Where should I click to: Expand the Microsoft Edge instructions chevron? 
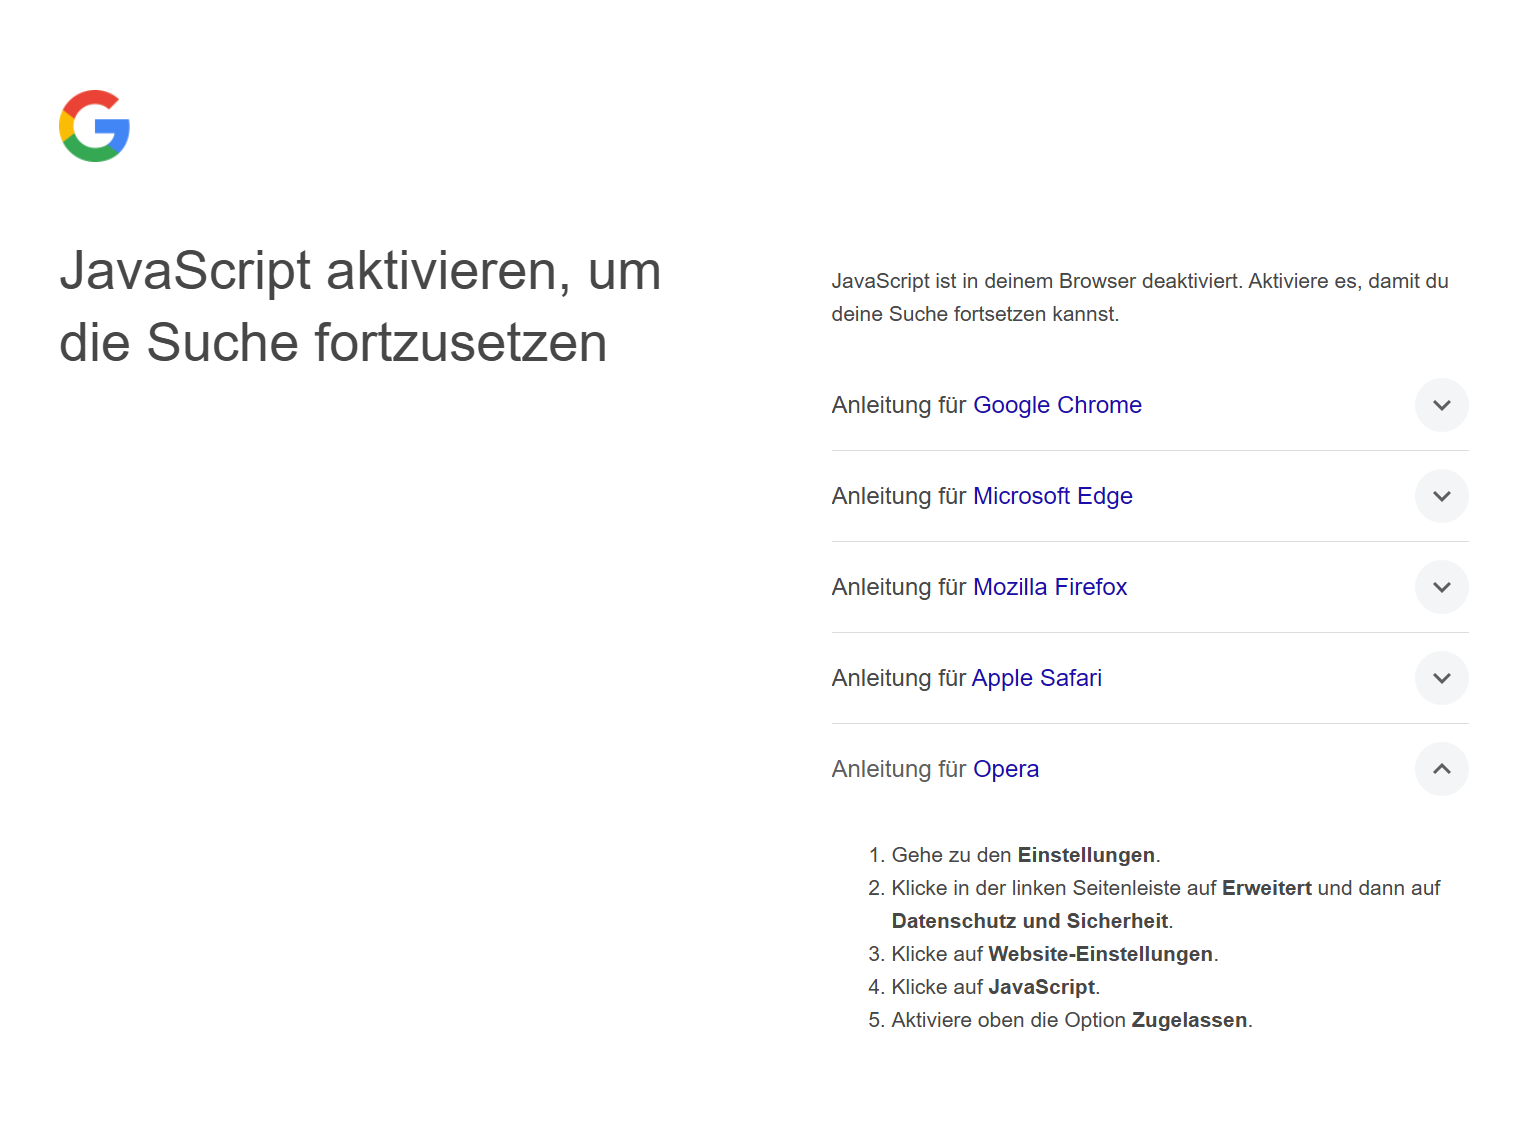1441,496
